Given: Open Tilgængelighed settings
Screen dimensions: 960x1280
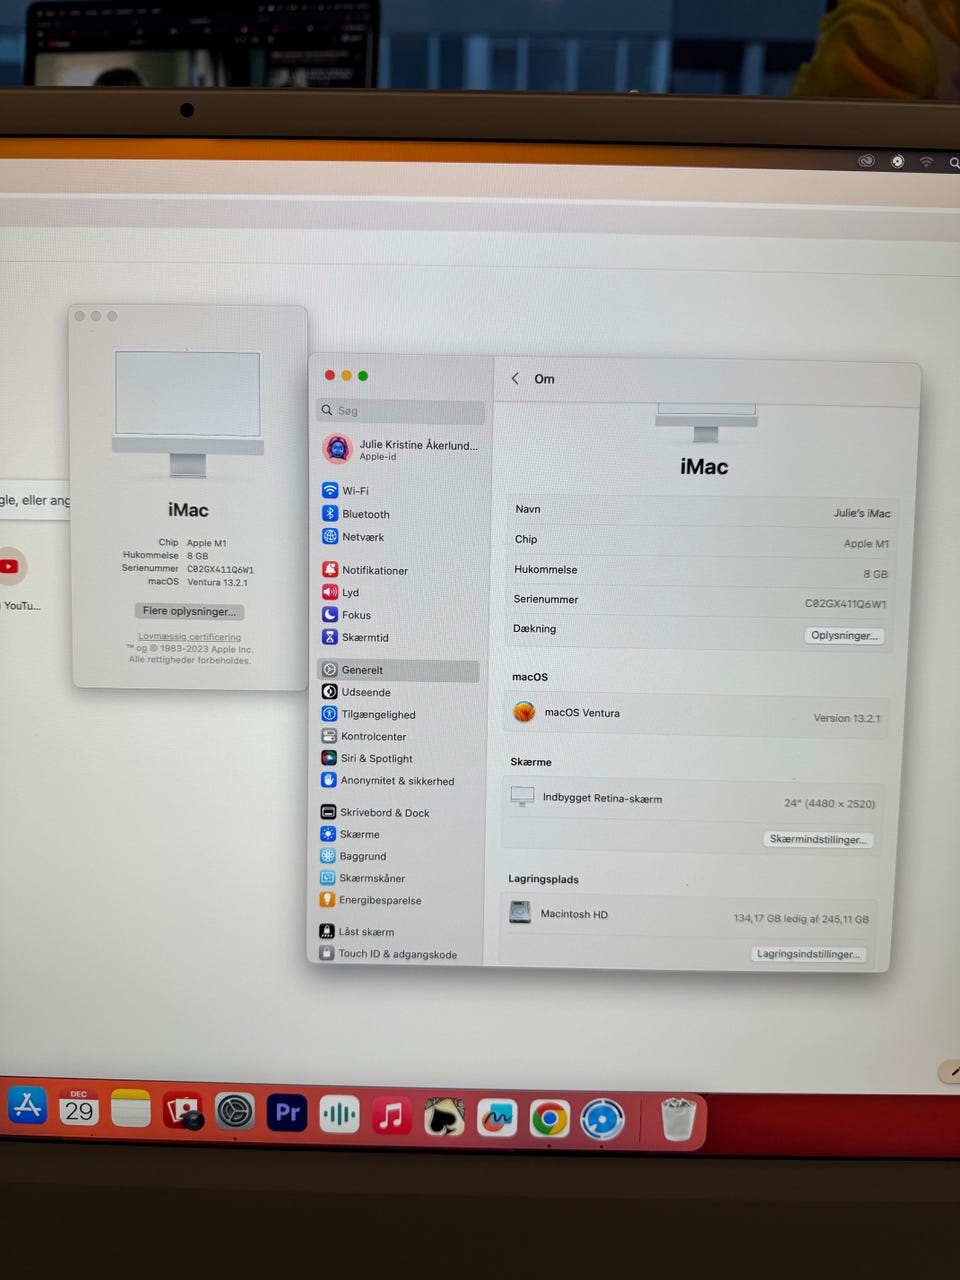Looking at the screenshot, I should (368, 714).
